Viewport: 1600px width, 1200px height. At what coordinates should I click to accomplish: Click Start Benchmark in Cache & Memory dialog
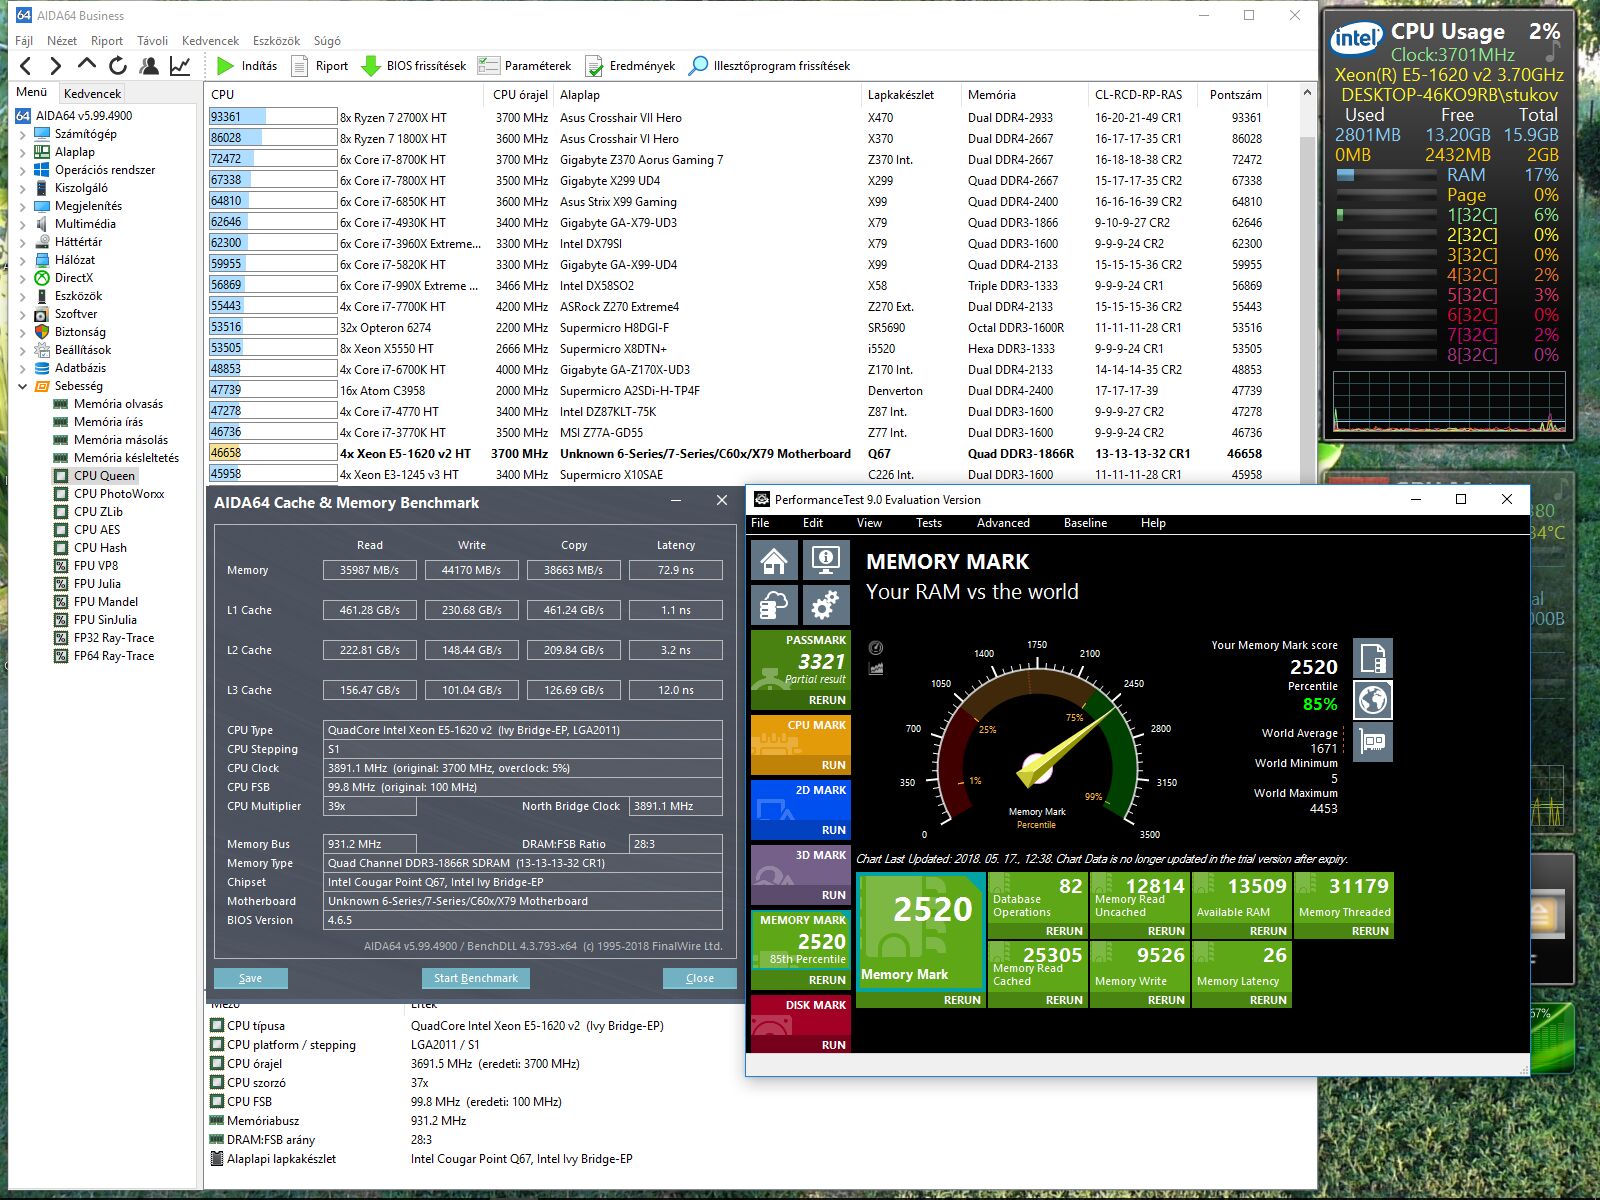pyautogui.click(x=476, y=978)
